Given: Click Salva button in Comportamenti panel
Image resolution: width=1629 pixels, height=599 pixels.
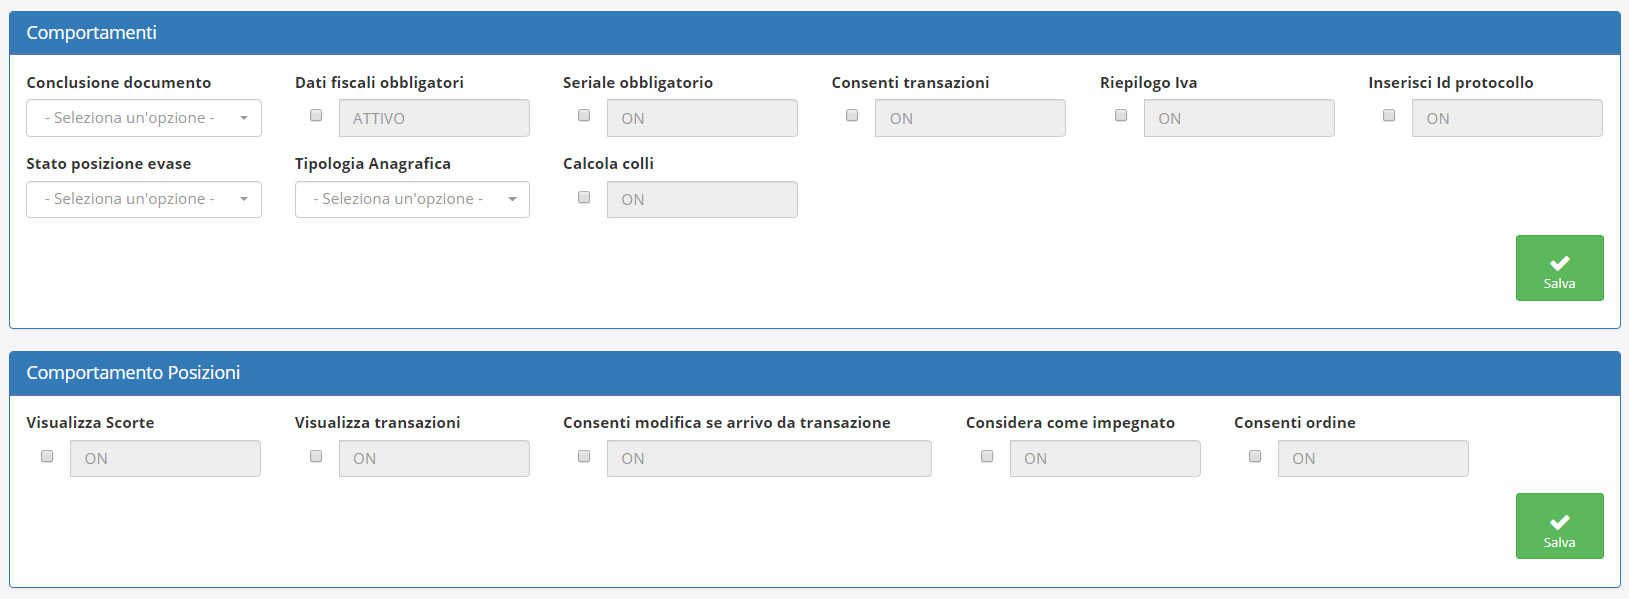Looking at the screenshot, I should pos(1559,268).
